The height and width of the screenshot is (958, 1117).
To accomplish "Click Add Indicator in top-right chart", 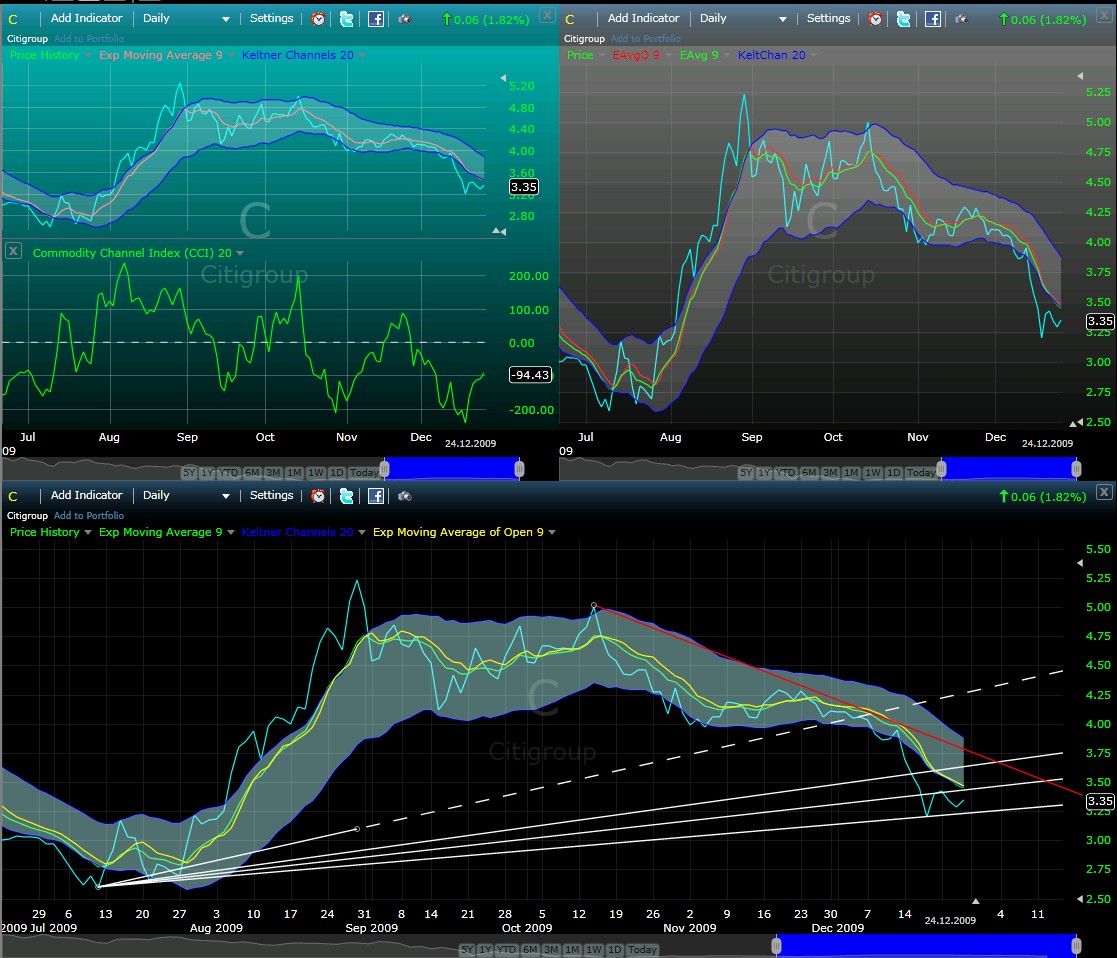I will click(643, 19).
